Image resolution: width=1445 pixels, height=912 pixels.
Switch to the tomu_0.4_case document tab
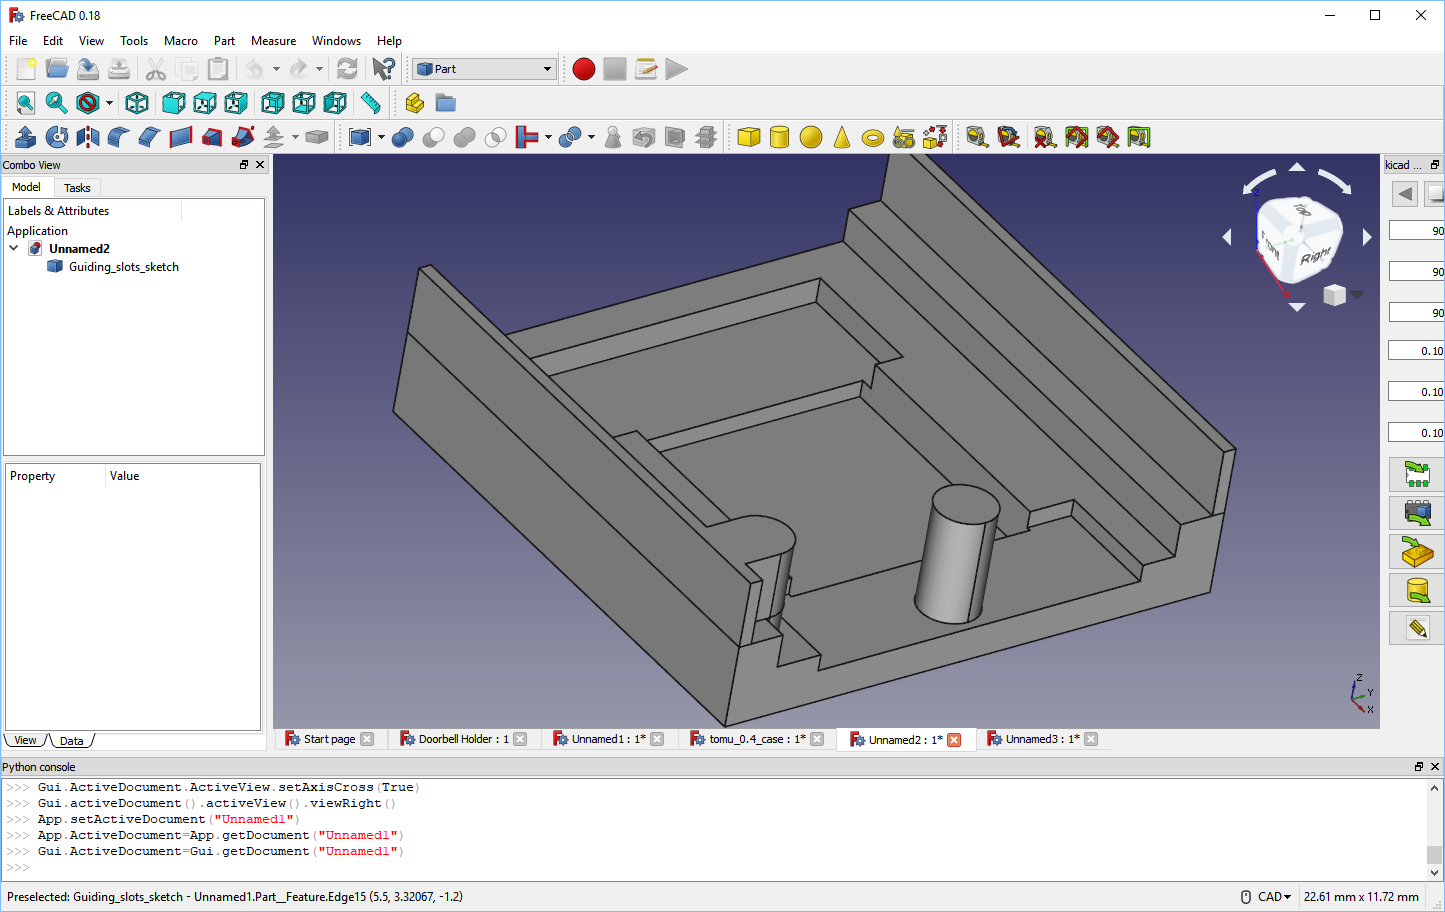click(757, 739)
